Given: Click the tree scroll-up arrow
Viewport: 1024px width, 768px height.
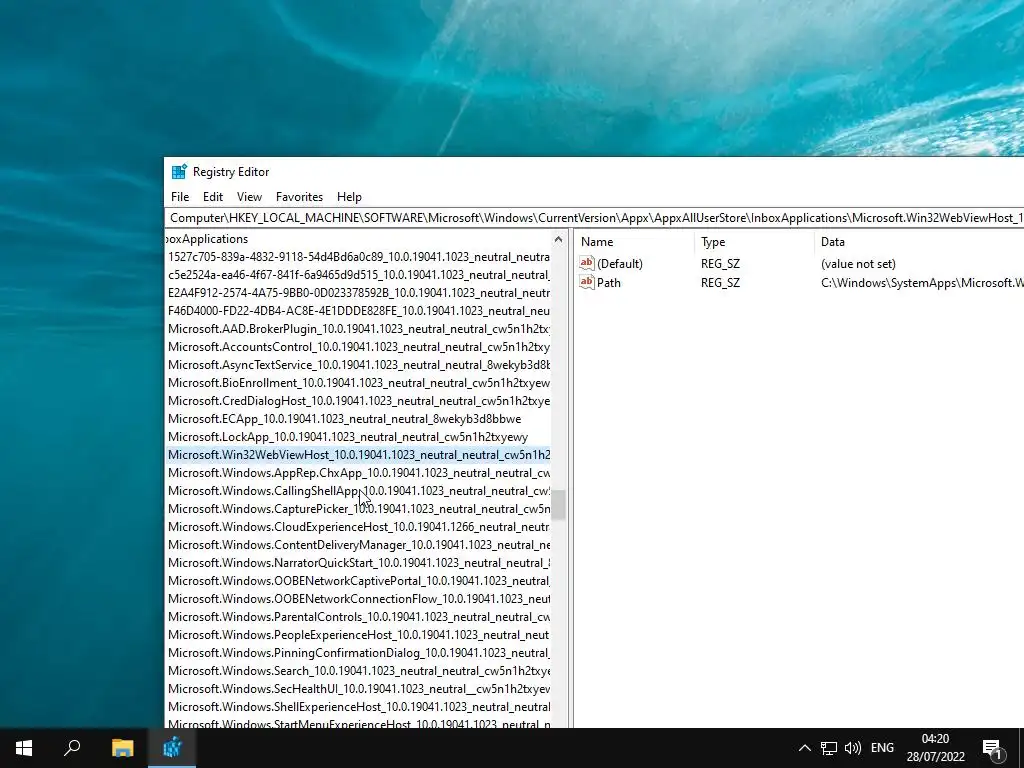Looking at the screenshot, I should (x=558, y=240).
